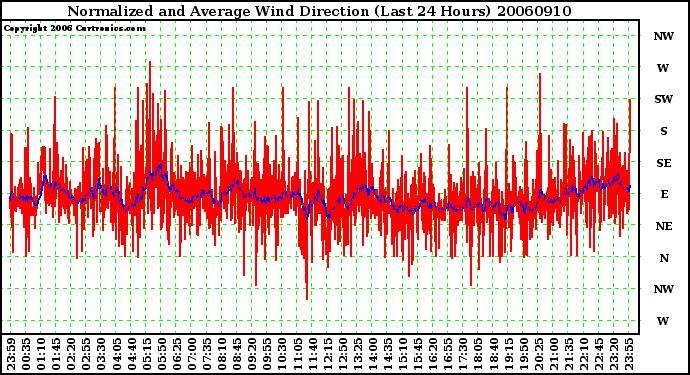Select the N direction label
Viewport: 690px width, 375px height.
pos(664,258)
